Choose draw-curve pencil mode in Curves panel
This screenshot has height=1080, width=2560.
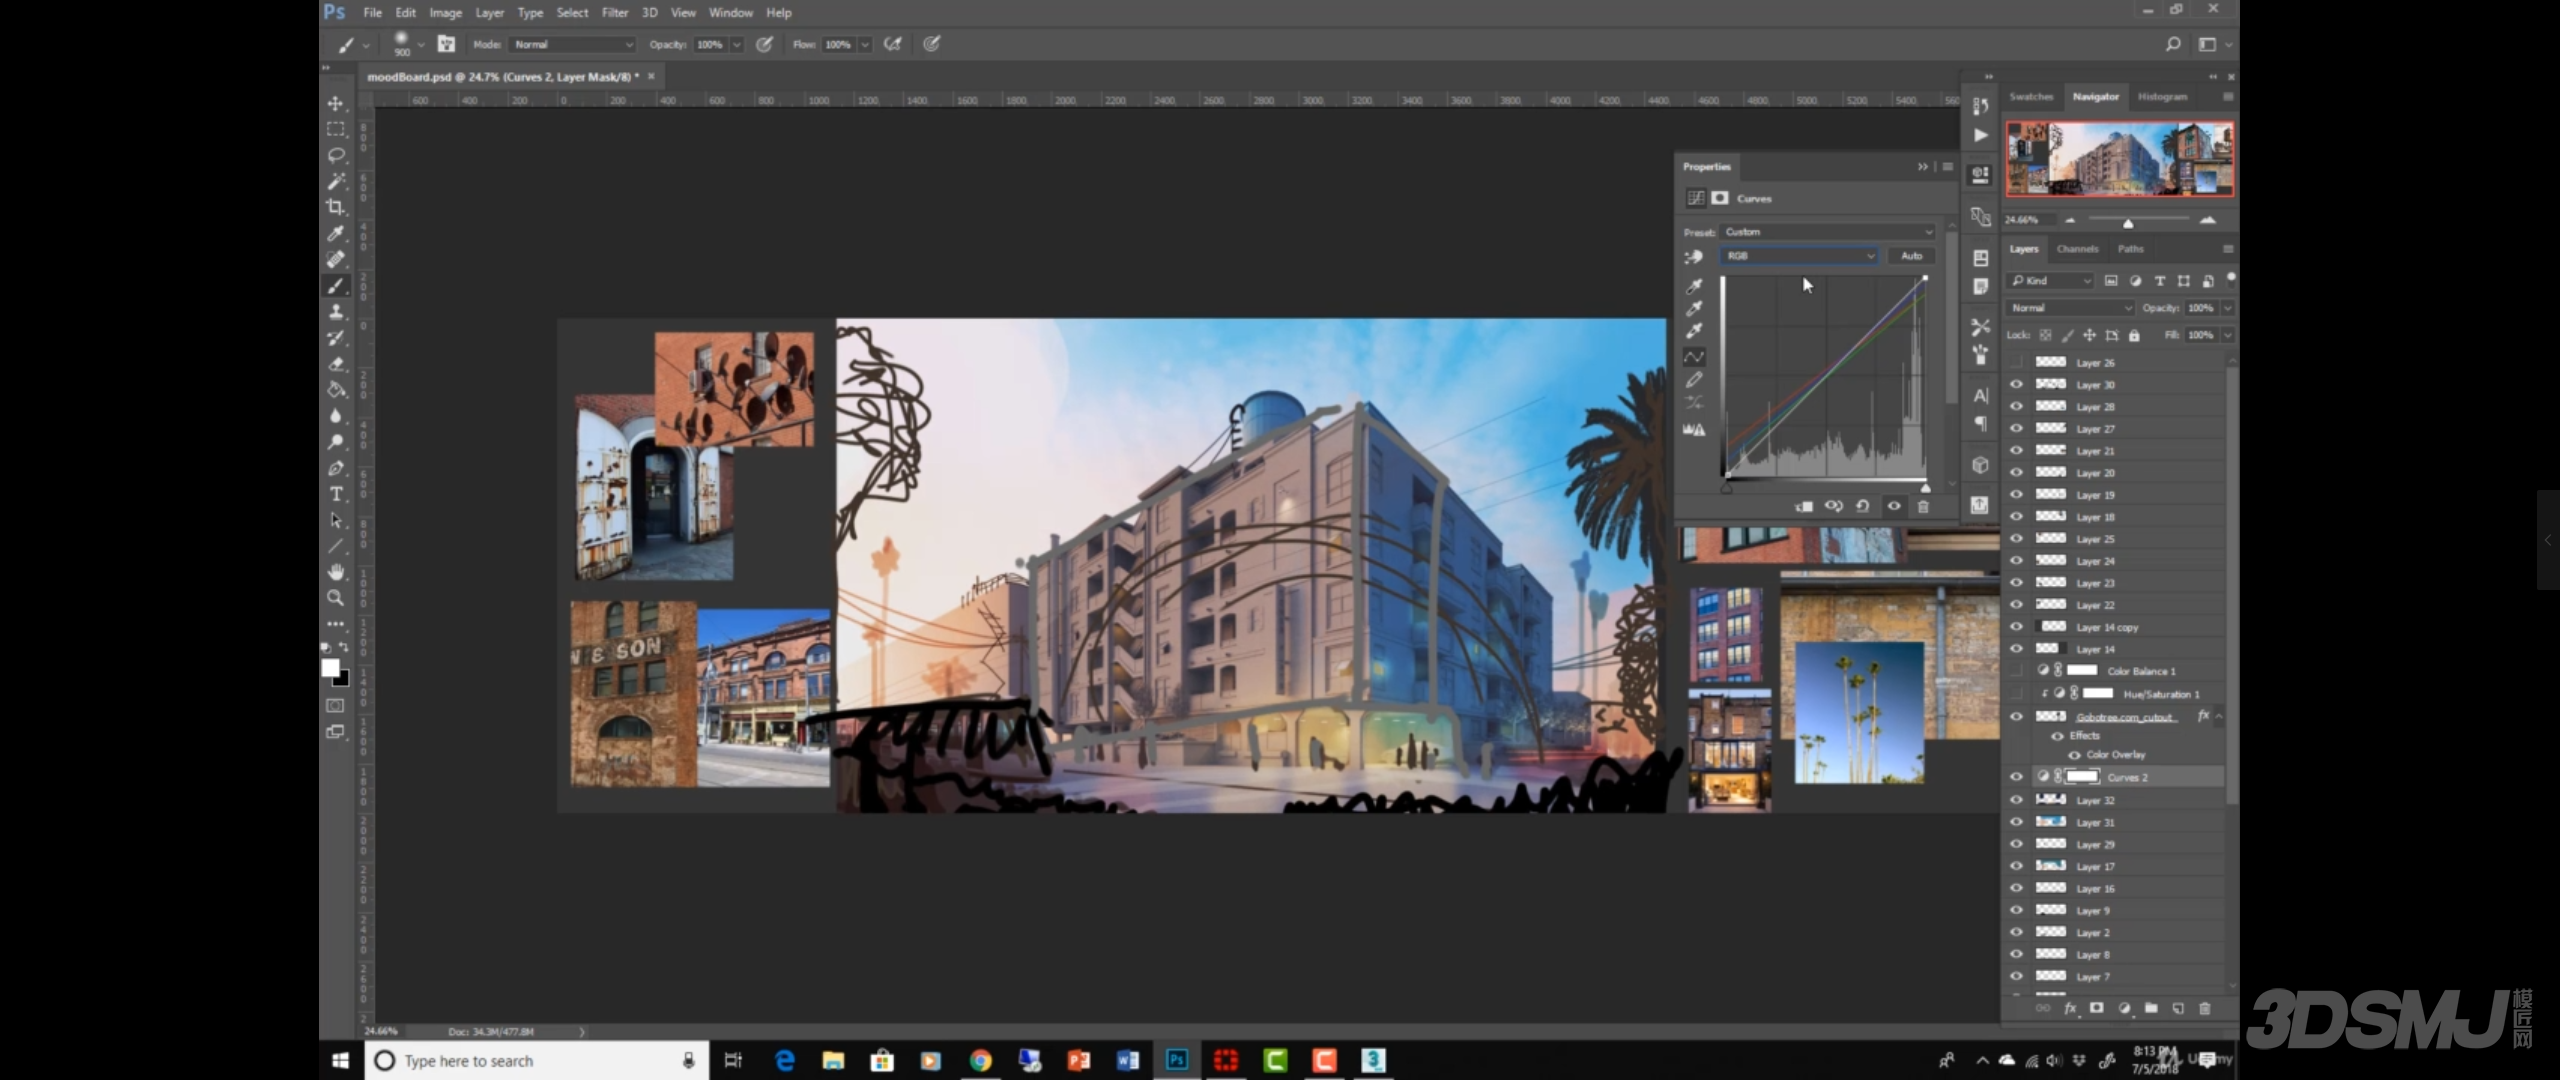pyautogui.click(x=1694, y=380)
